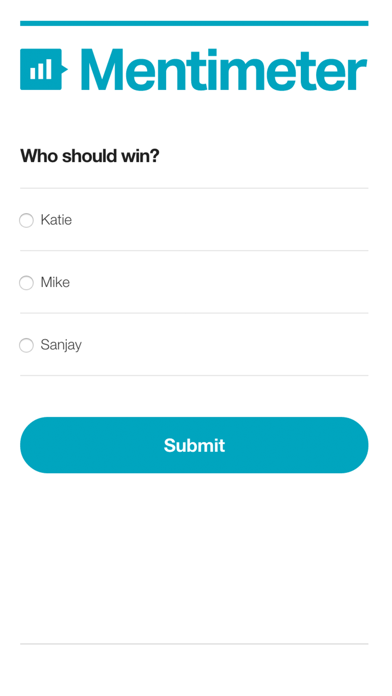Select the Sanjay radio button
Viewport: 392px width, 696px height.
[26, 345]
